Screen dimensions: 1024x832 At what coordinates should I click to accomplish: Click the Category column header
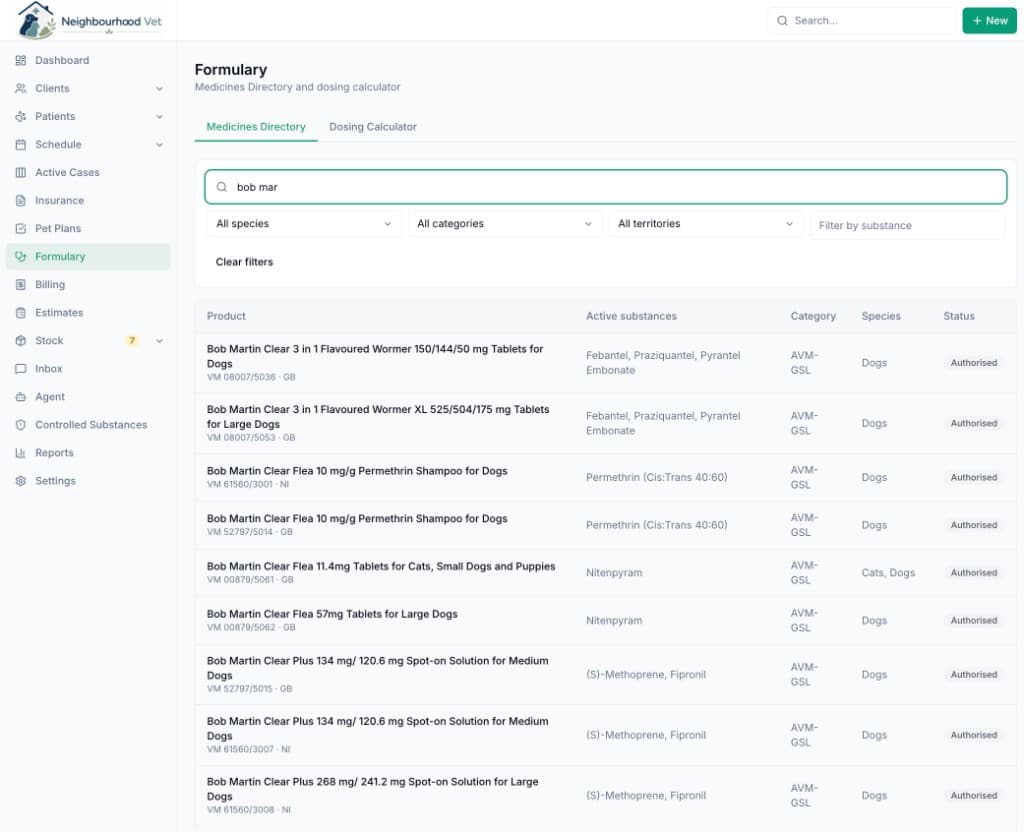click(813, 316)
